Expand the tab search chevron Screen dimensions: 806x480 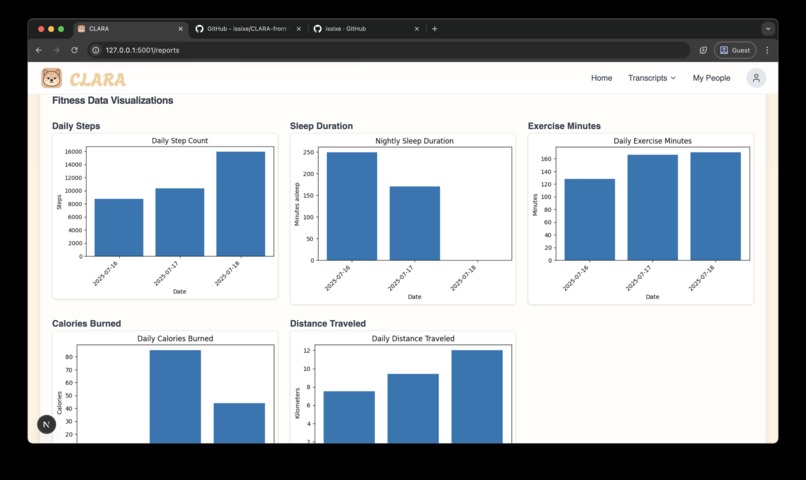768,29
